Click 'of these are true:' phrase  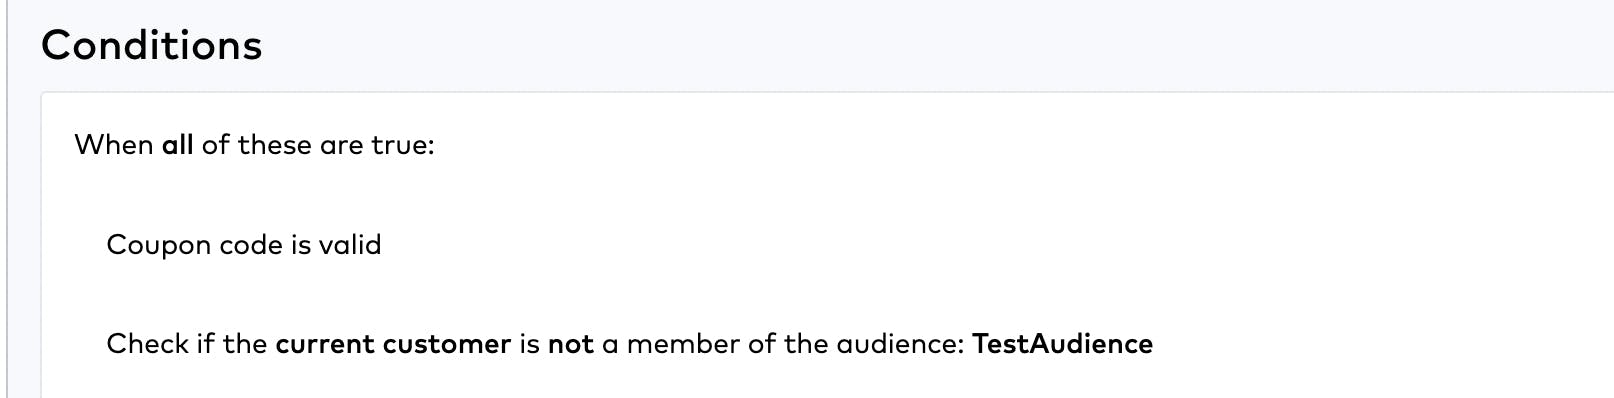(x=318, y=145)
